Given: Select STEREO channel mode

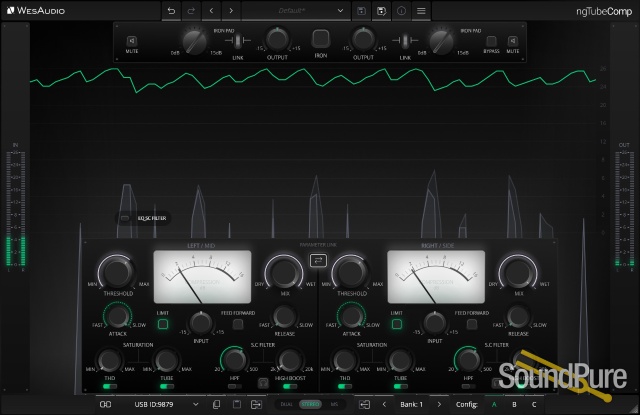Looking at the screenshot, I should point(310,404).
